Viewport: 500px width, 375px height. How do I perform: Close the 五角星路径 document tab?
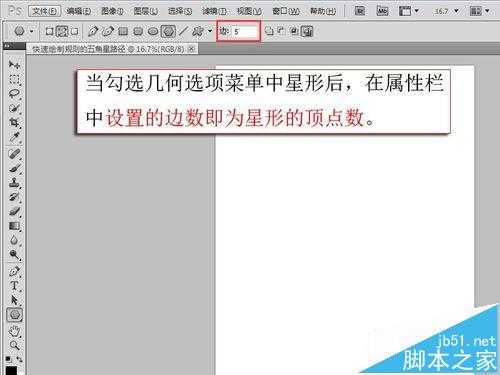191,49
